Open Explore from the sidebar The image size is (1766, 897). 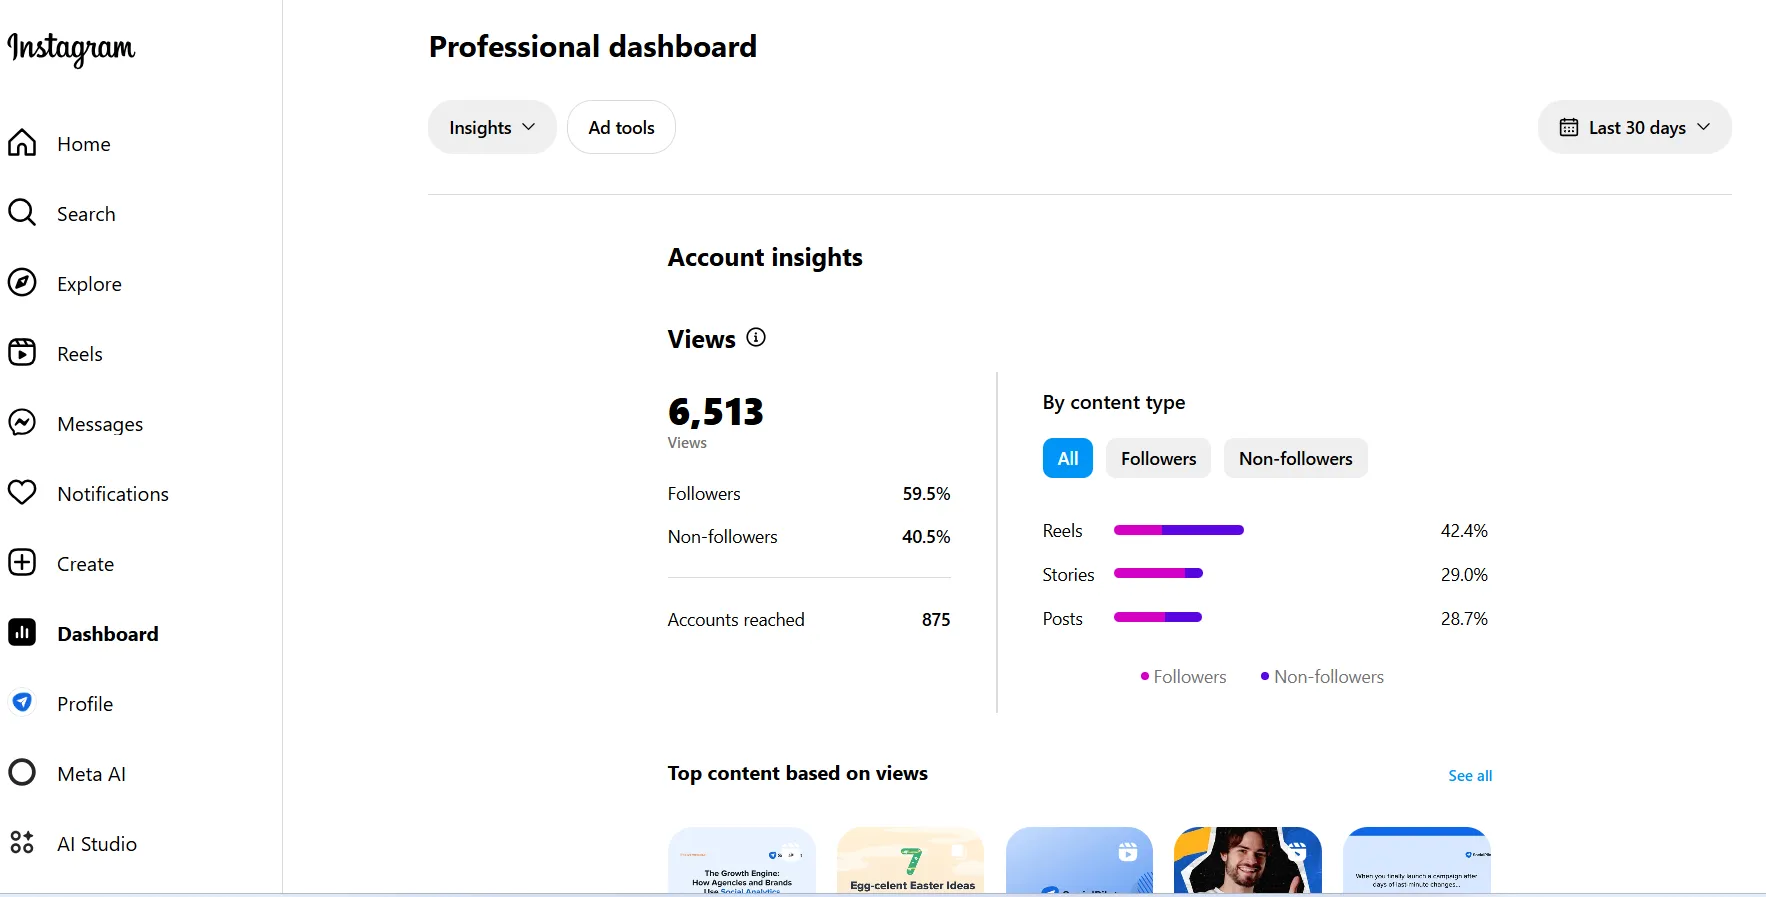coord(89,284)
